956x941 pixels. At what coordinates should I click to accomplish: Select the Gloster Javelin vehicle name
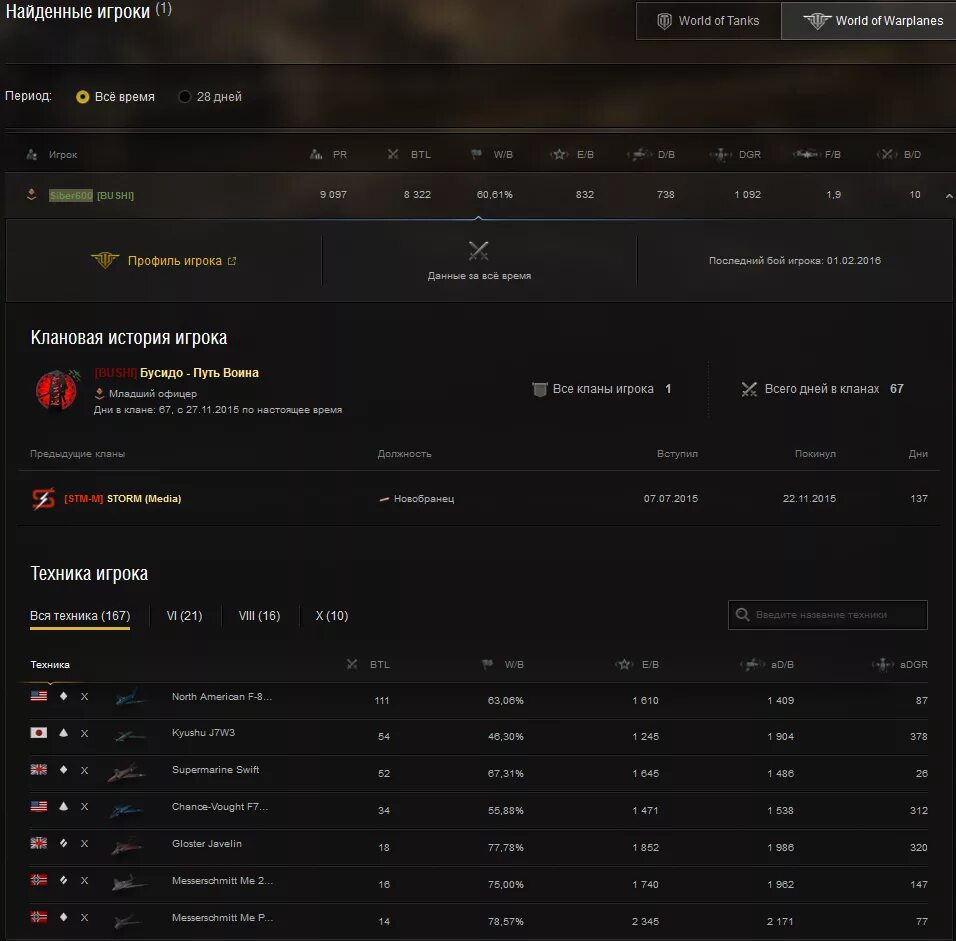[x=207, y=843]
